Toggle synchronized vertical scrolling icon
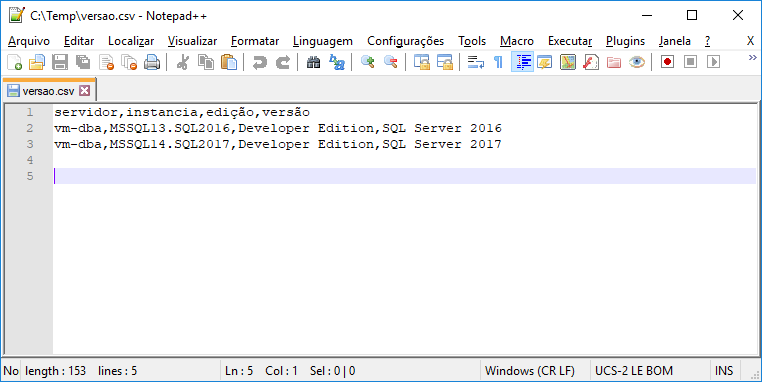This screenshot has width=762, height=382. click(421, 62)
